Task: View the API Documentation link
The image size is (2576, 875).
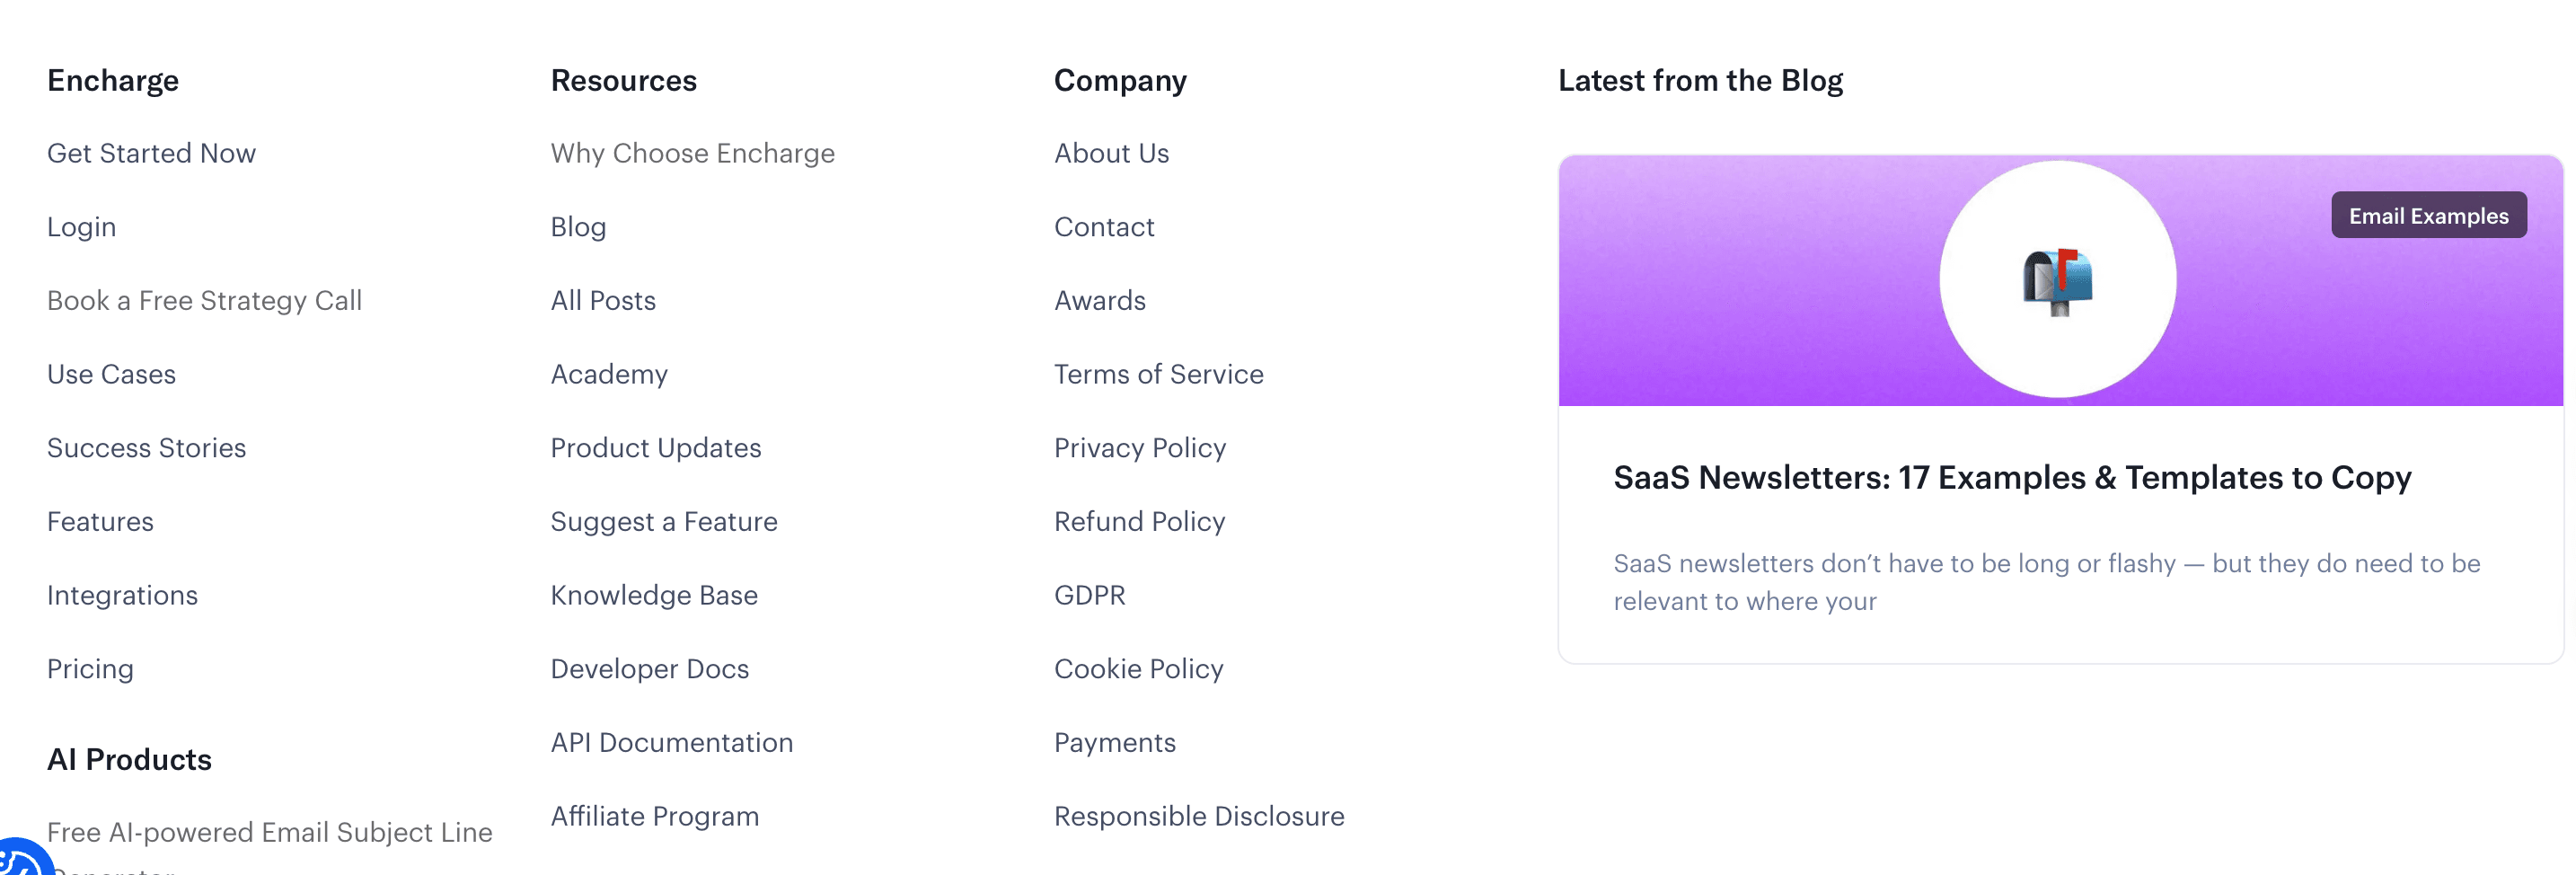Action: tap(671, 742)
